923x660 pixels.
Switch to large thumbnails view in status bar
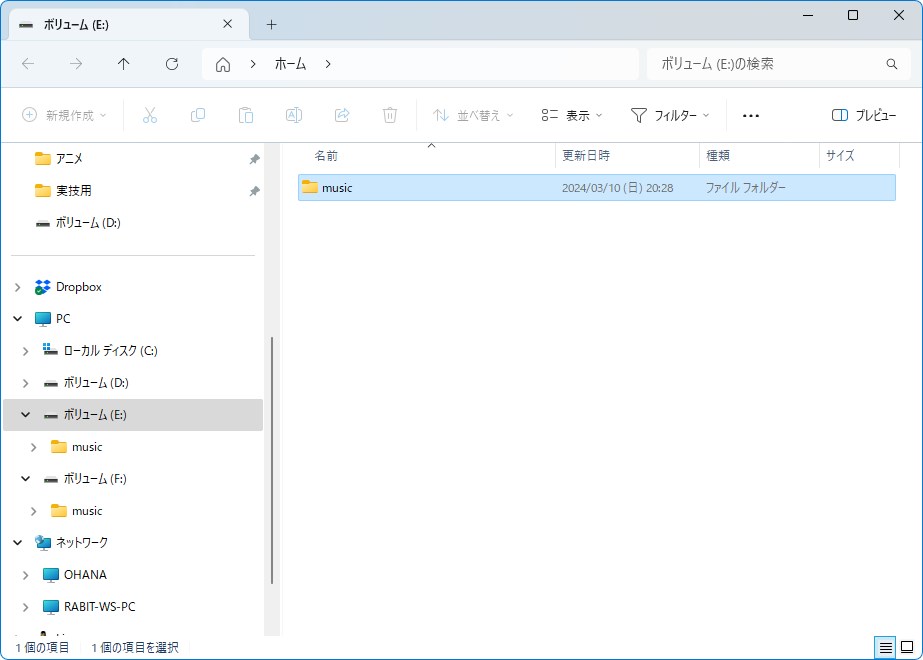pos(907,648)
